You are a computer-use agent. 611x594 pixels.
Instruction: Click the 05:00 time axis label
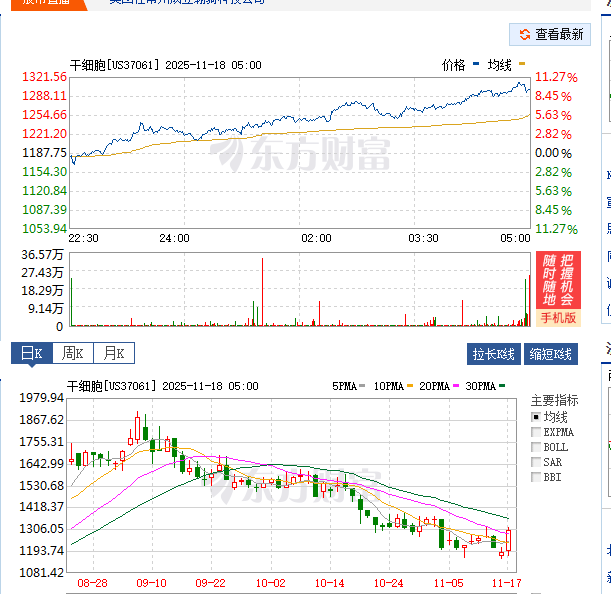[x=515, y=238]
